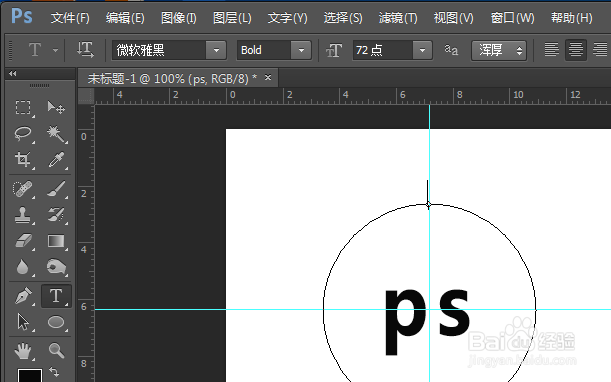Screen dimensions: 611x382
Task: Click the Bold font style field
Action: (x=264, y=50)
